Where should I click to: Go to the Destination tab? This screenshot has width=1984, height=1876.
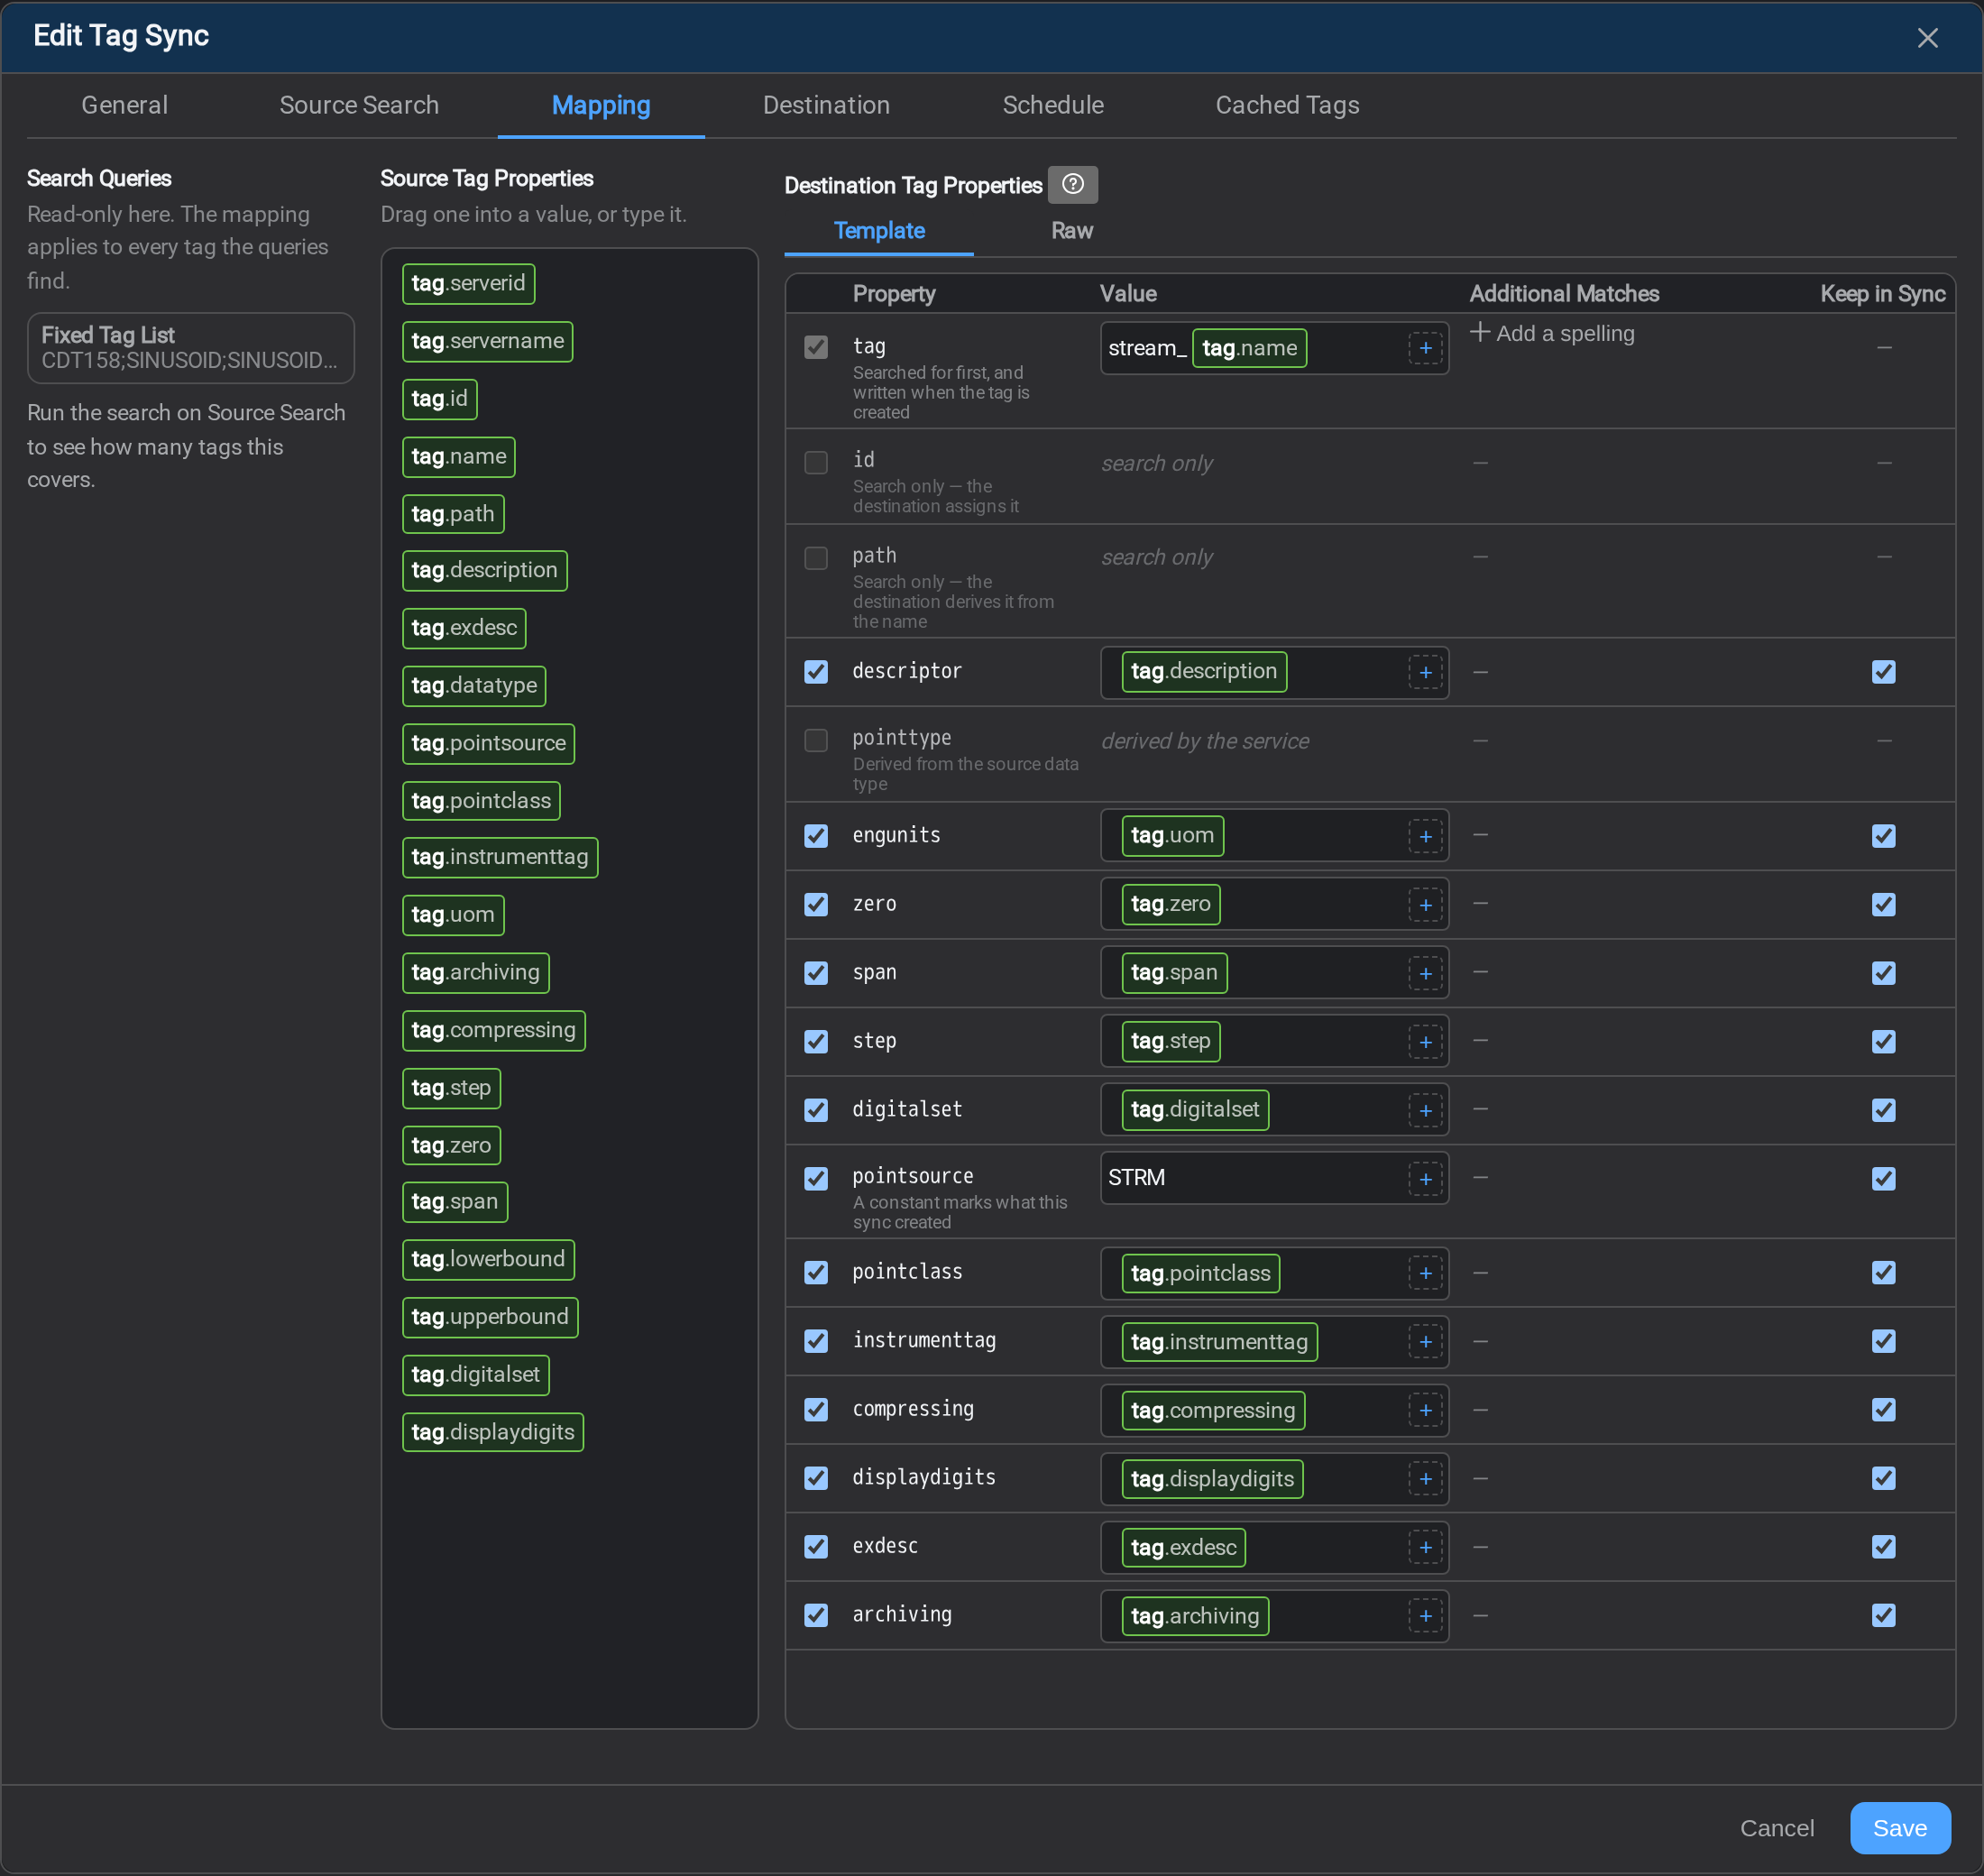(826, 105)
